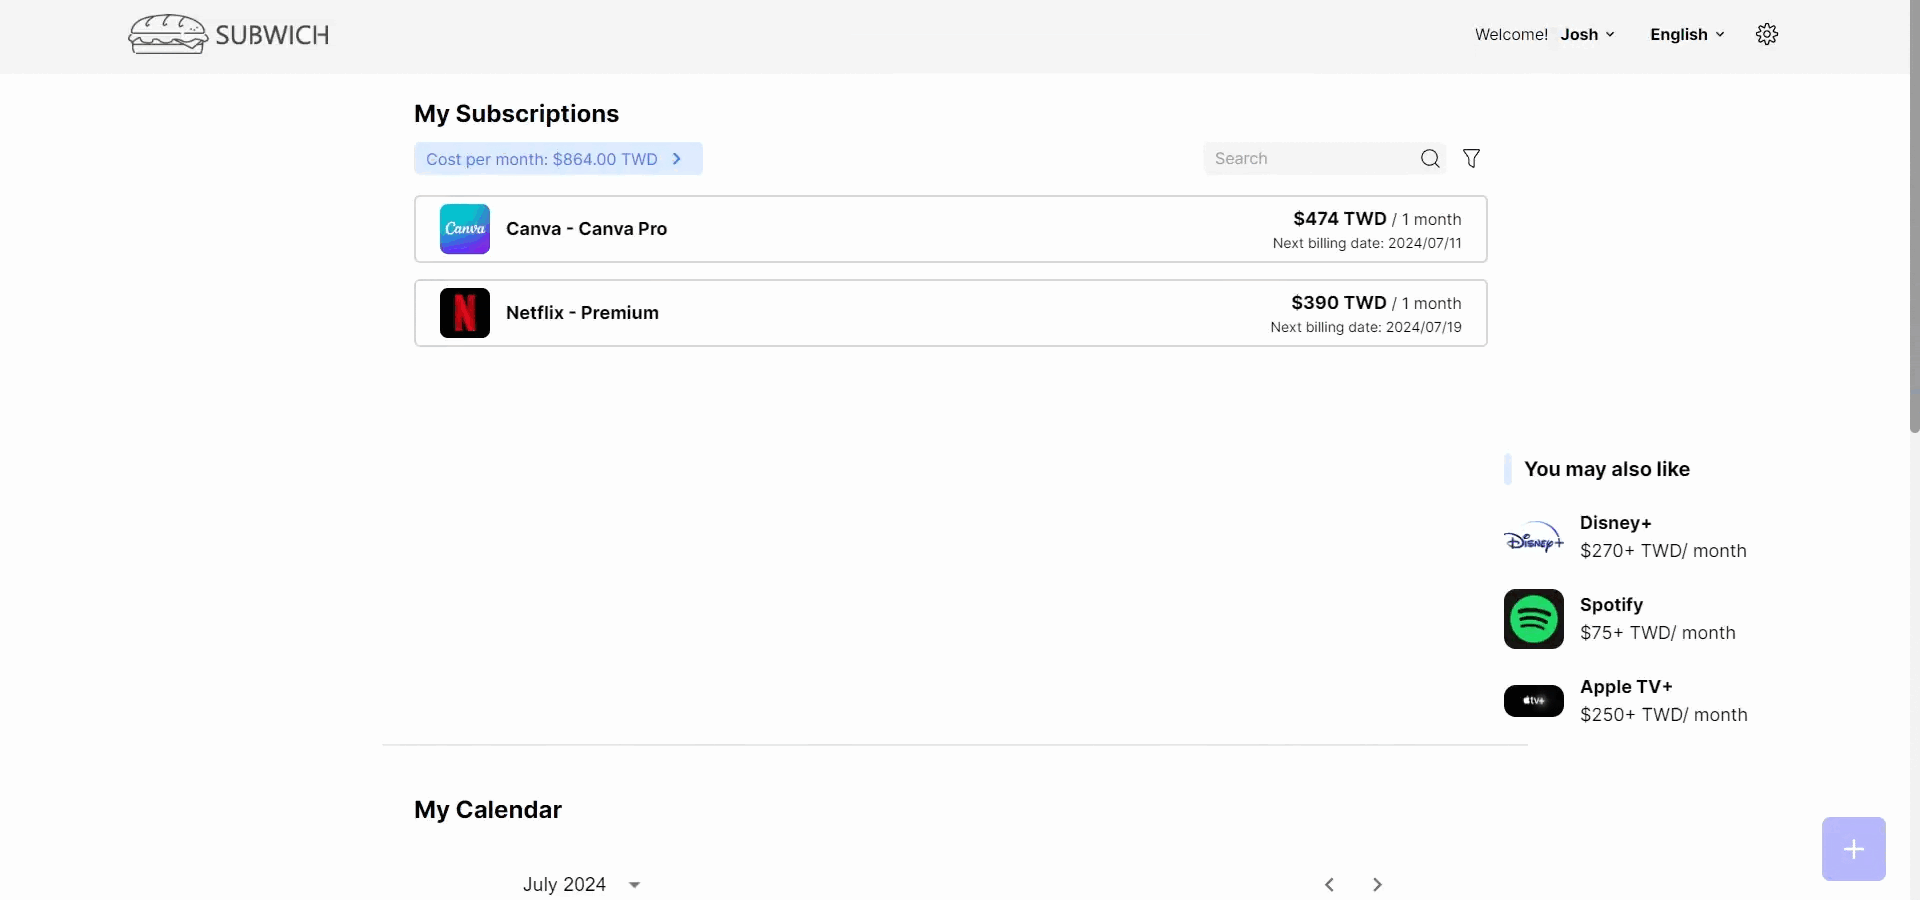Open the subscription filter funnel icon
Screen dimensions: 1920x900
[1471, 158]
